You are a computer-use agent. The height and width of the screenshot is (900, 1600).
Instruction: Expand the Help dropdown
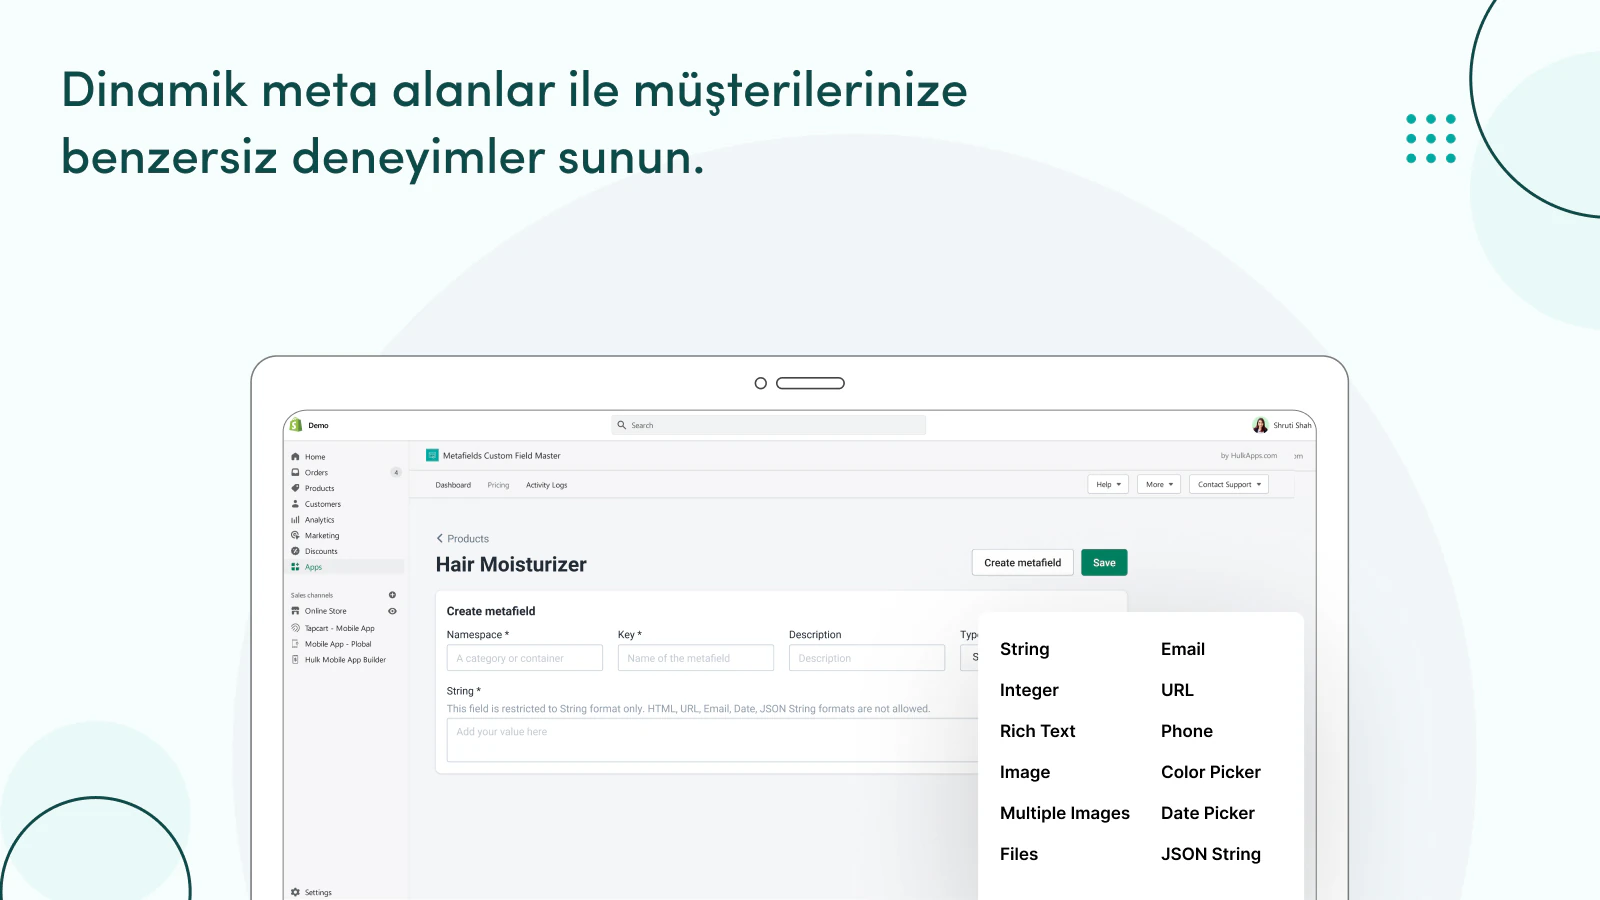1108,484
